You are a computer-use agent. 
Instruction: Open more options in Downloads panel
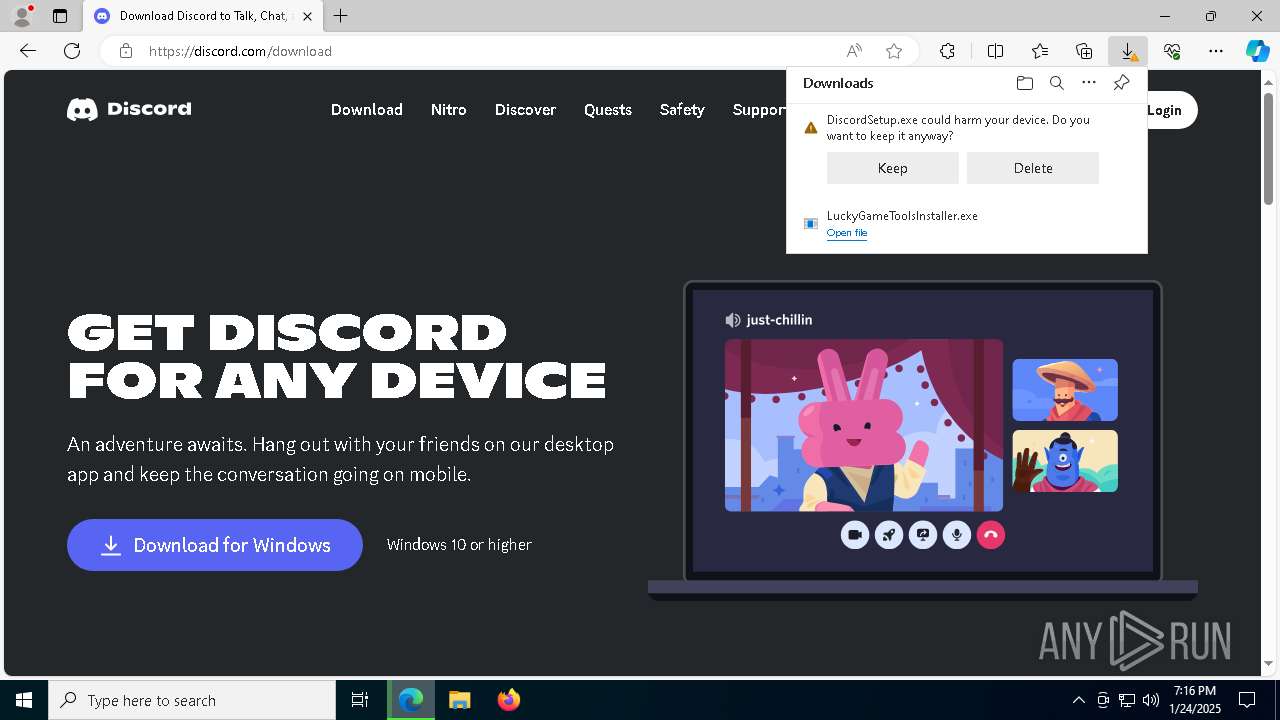point(1089,83)
